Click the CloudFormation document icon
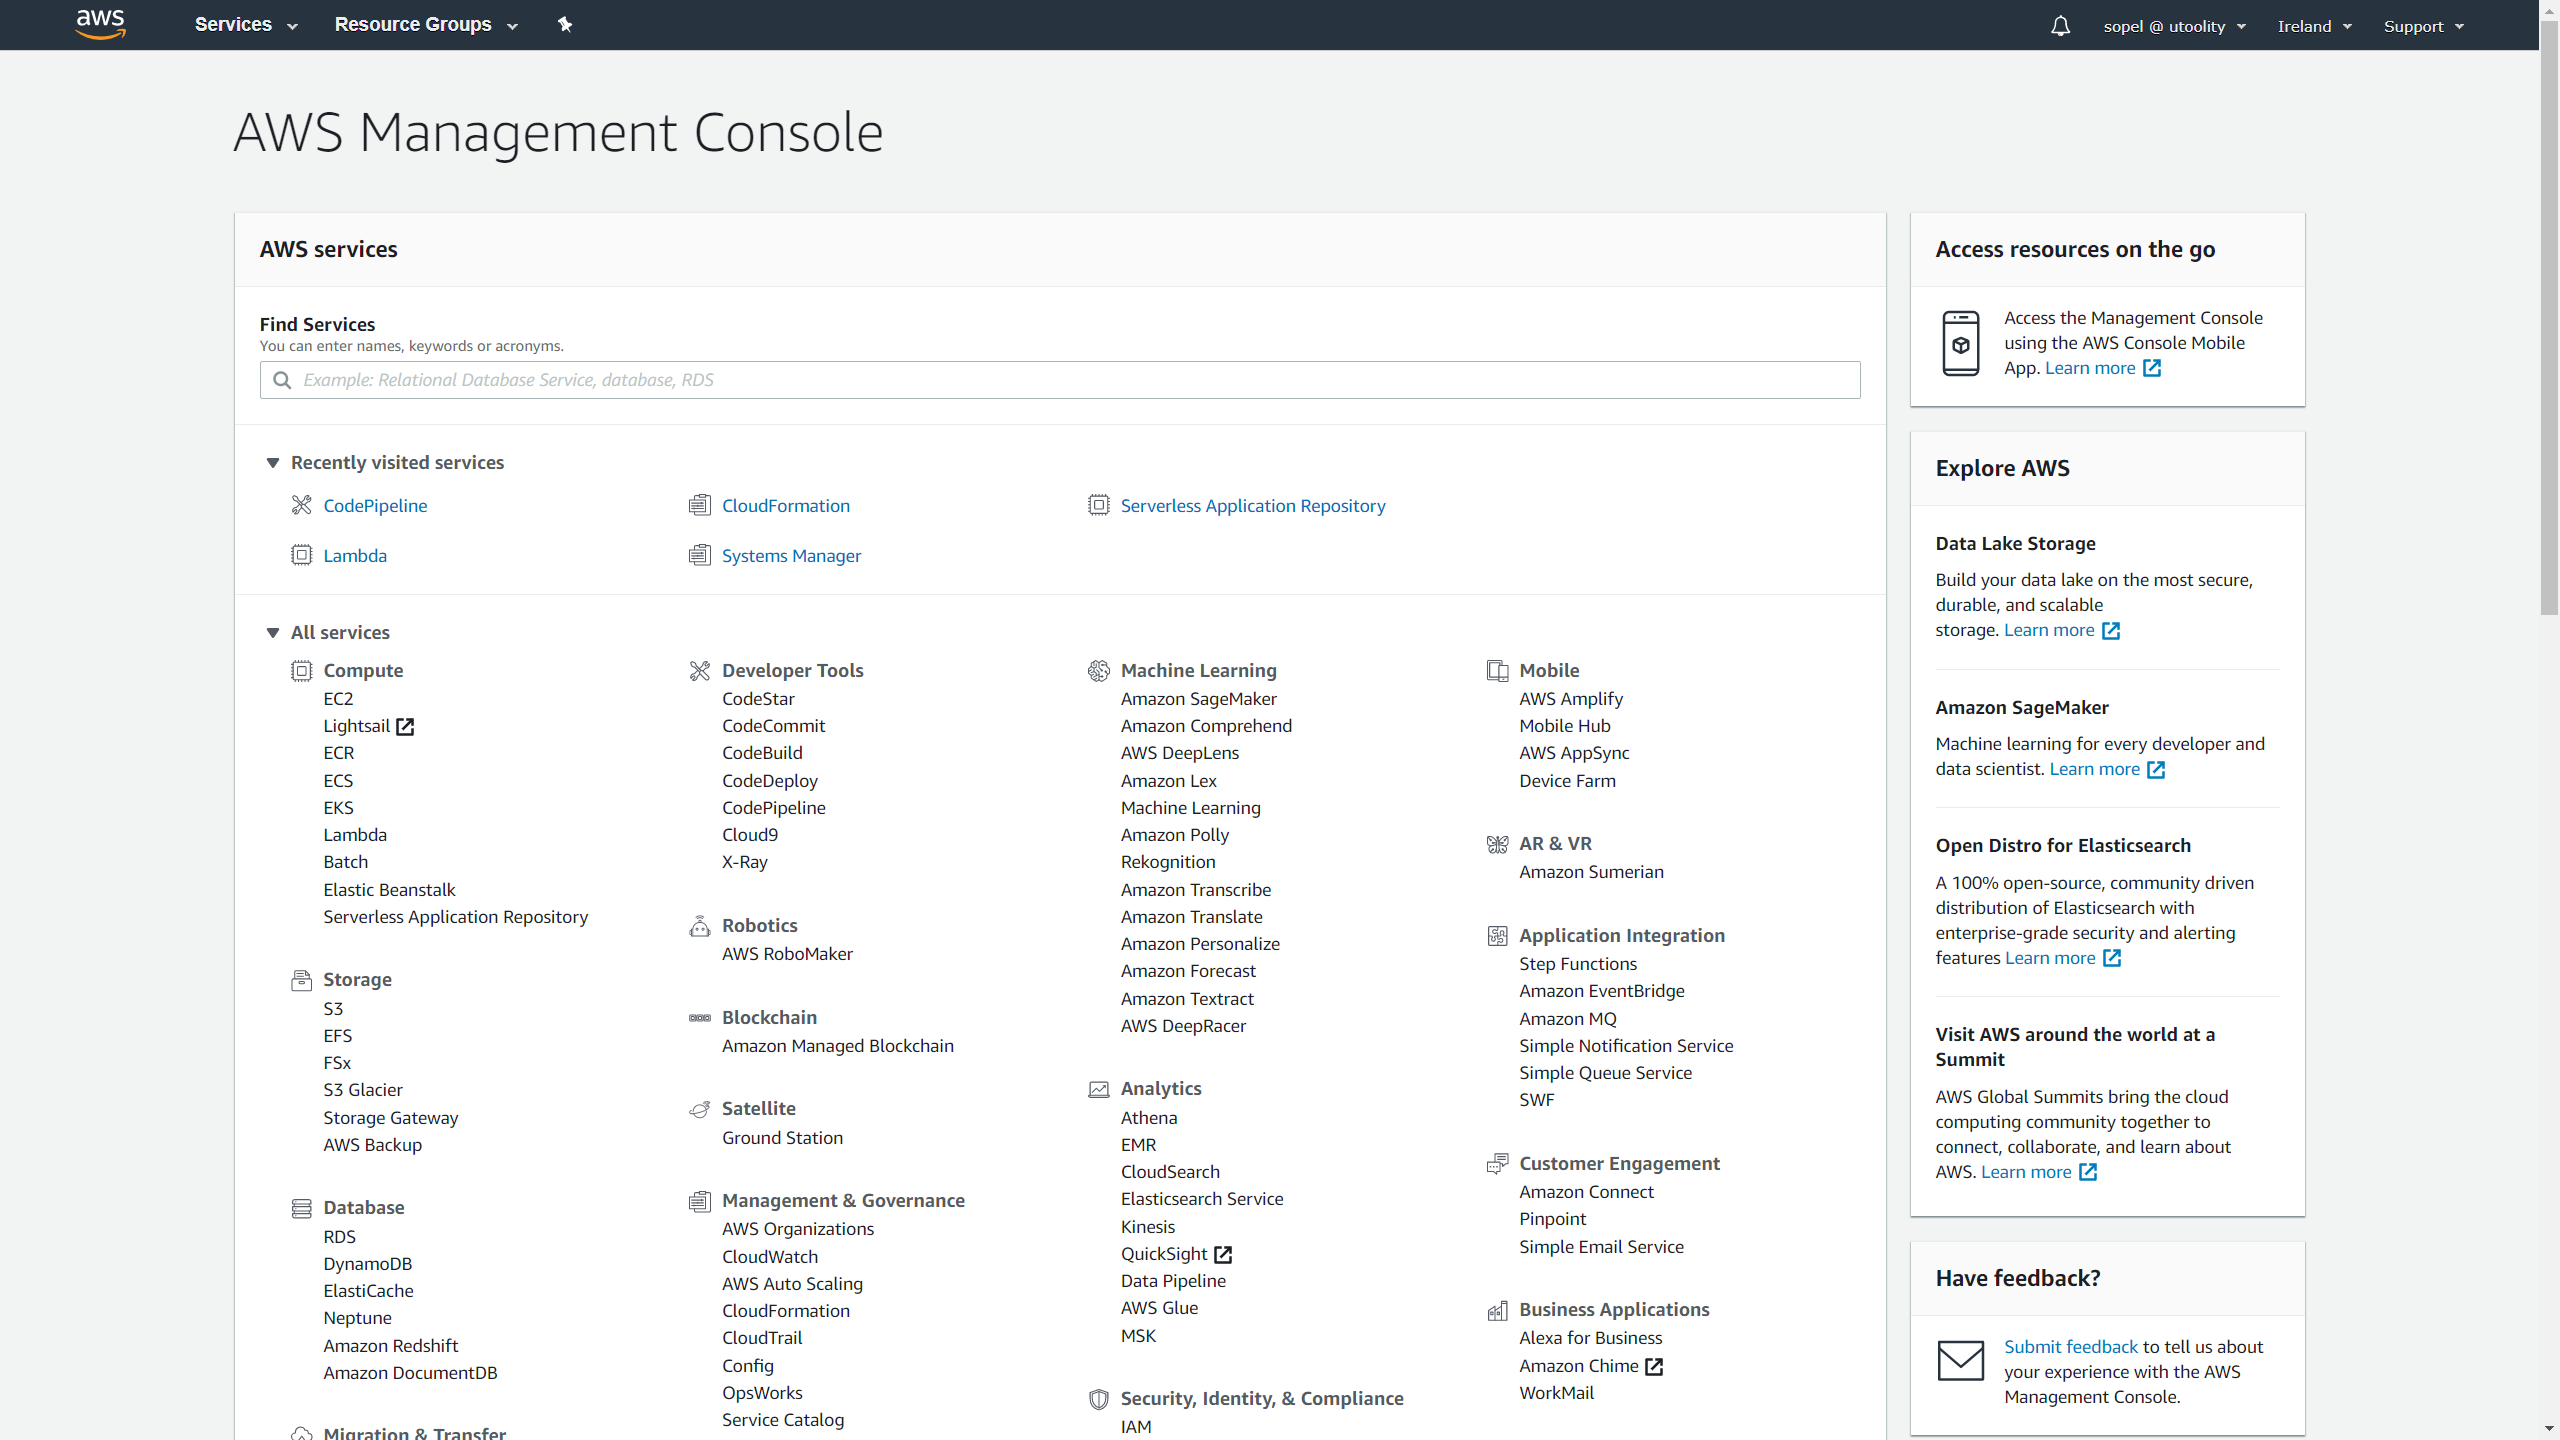 coord(700,505)
